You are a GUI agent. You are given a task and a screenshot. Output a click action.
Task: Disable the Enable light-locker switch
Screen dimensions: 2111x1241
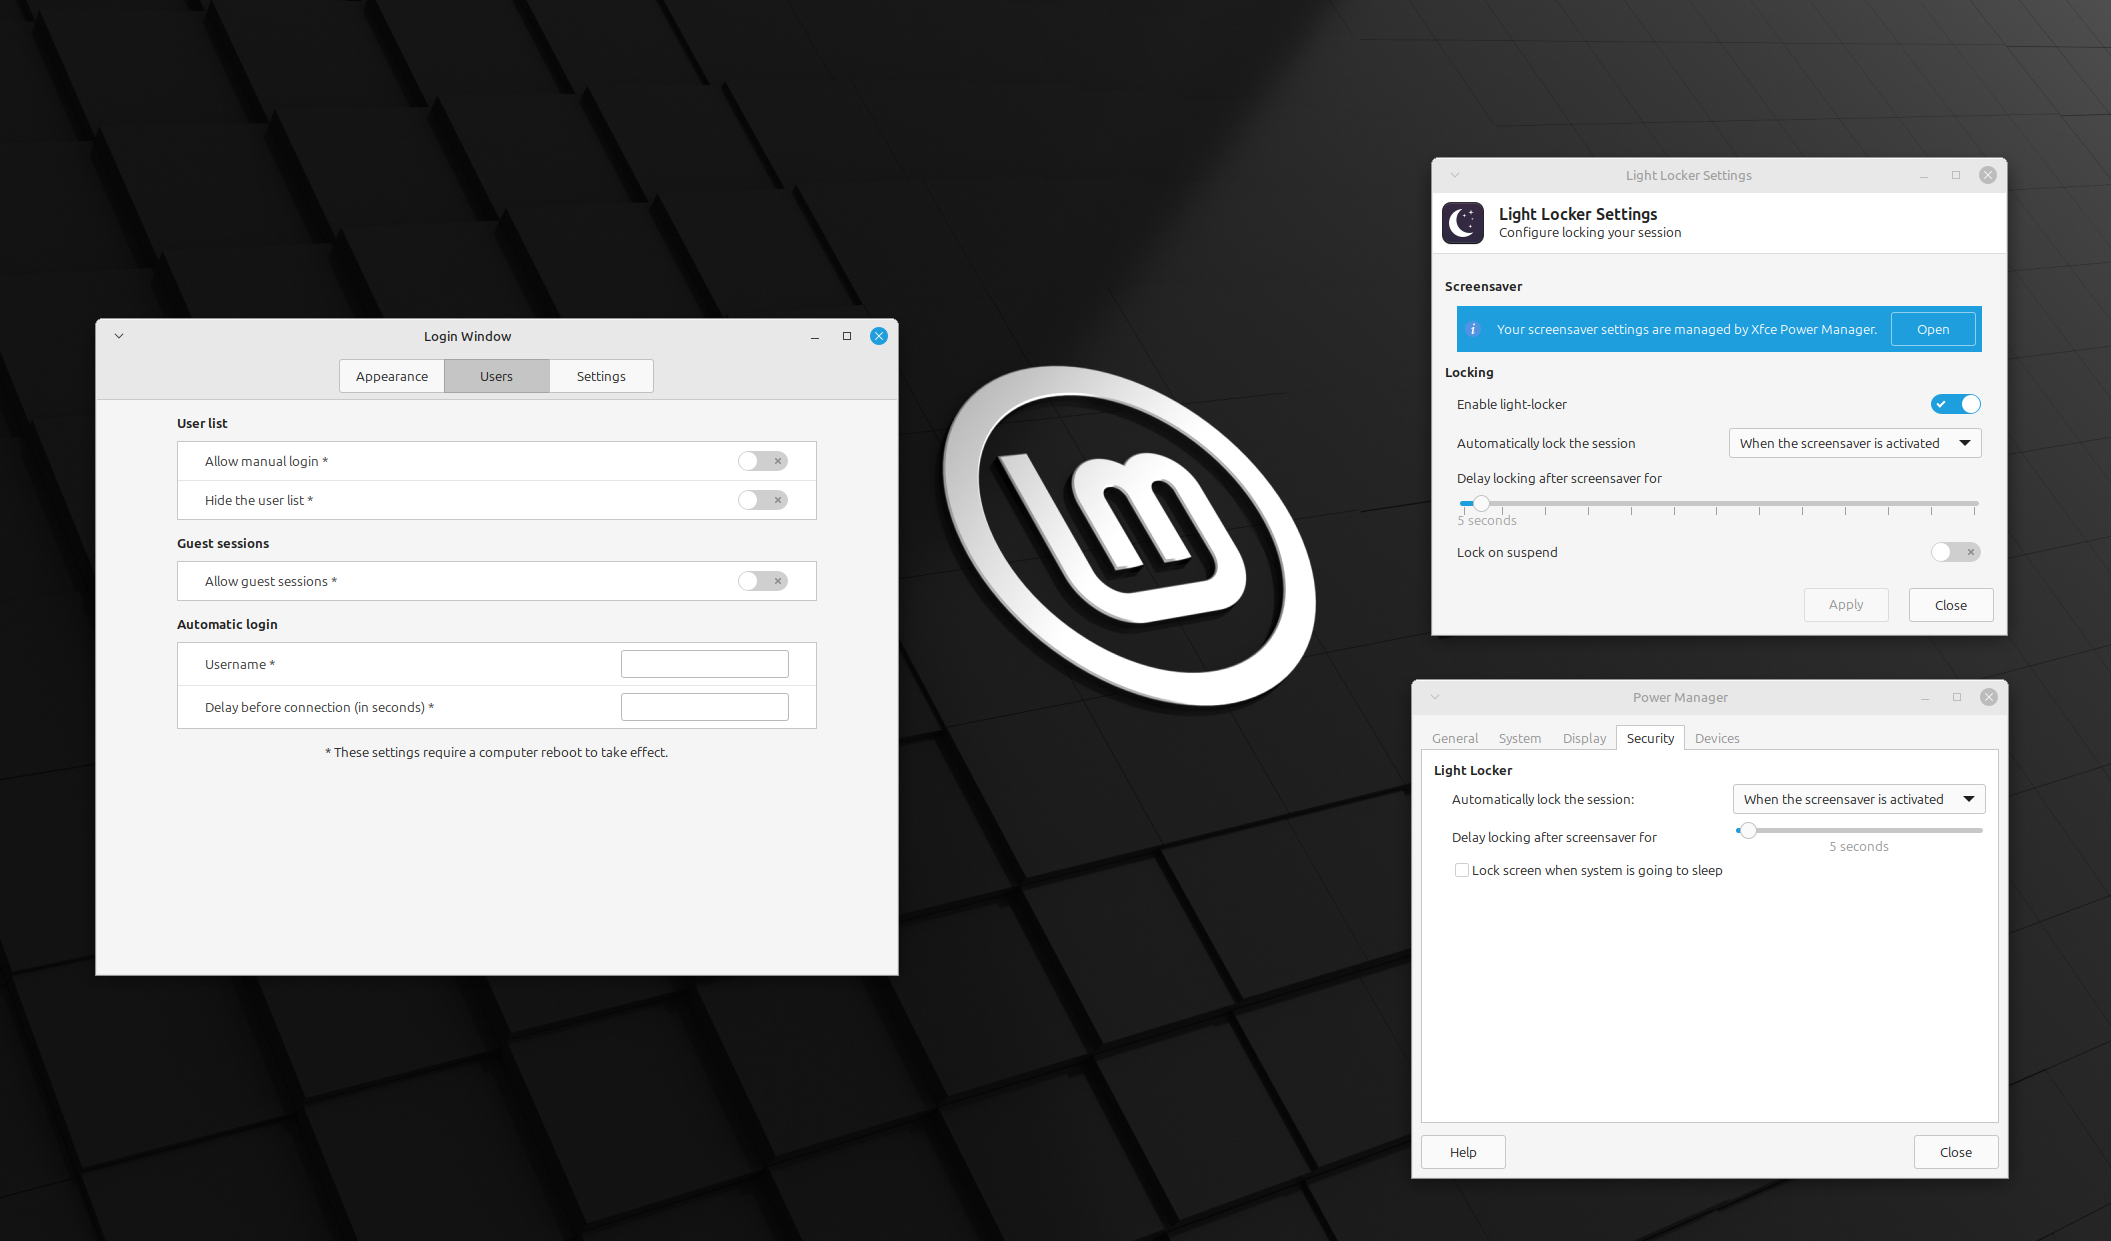tap(1955, 404)
